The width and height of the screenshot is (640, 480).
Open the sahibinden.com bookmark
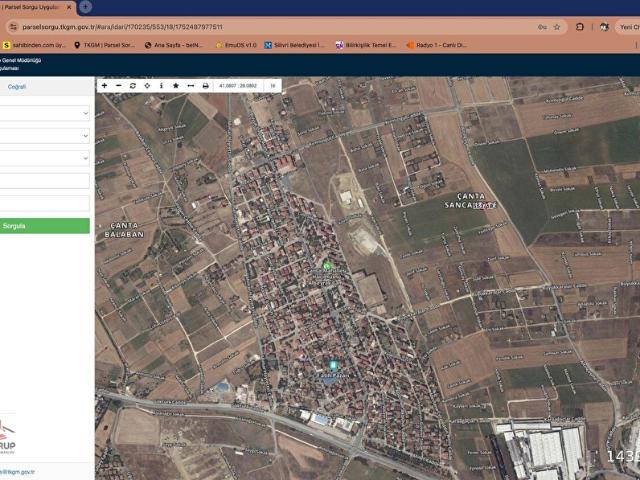tap(34, 45)
